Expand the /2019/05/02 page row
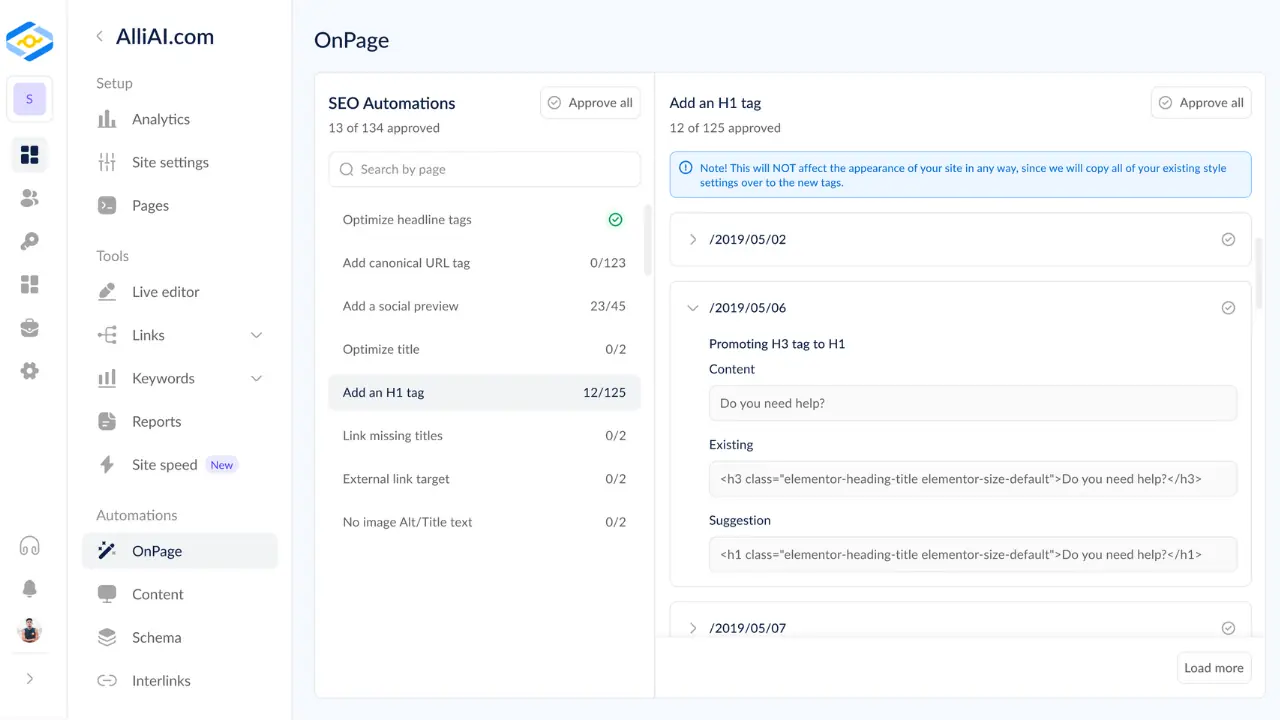The height and width of the screenshot is (720, 1280). click(693, 240)
